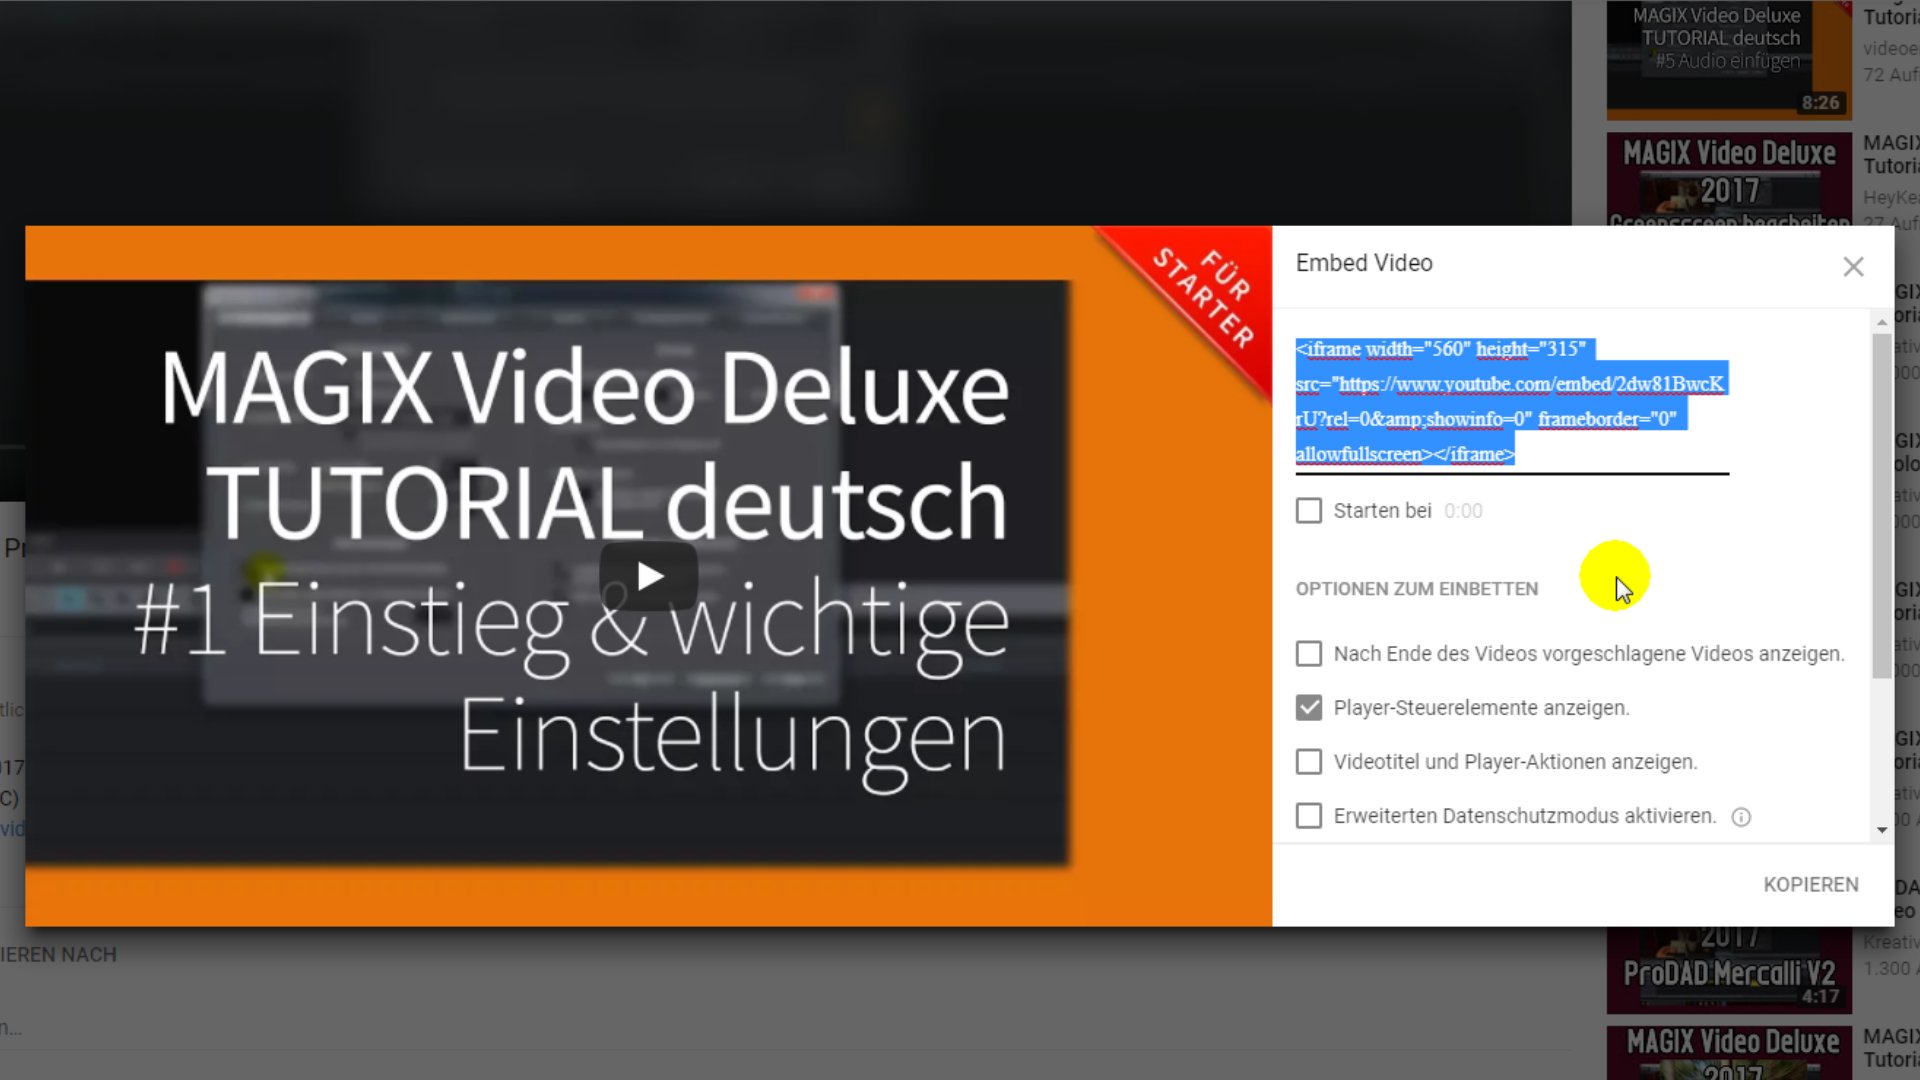Enable showing suggested videos after video ends

coord(1308,654)
